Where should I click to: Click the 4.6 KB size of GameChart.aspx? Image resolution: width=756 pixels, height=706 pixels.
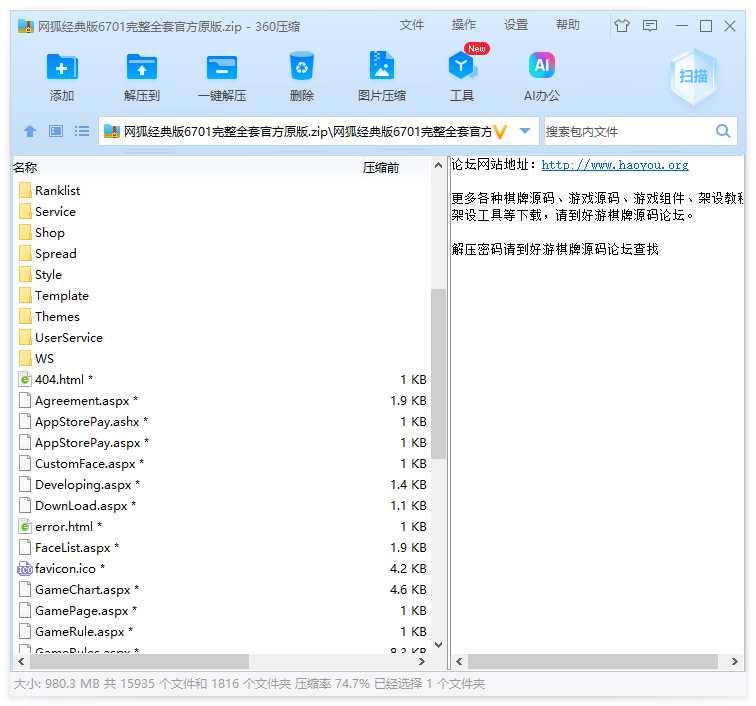408,590
